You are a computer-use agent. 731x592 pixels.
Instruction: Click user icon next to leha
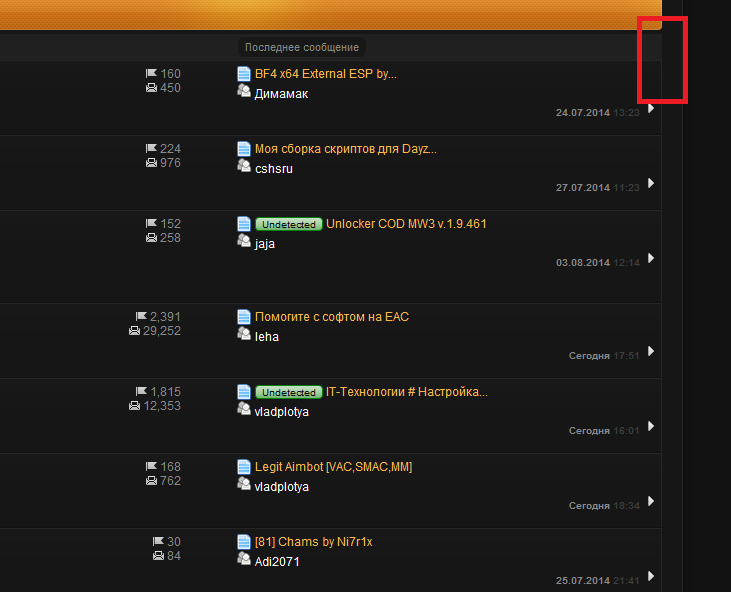(244, 334)
